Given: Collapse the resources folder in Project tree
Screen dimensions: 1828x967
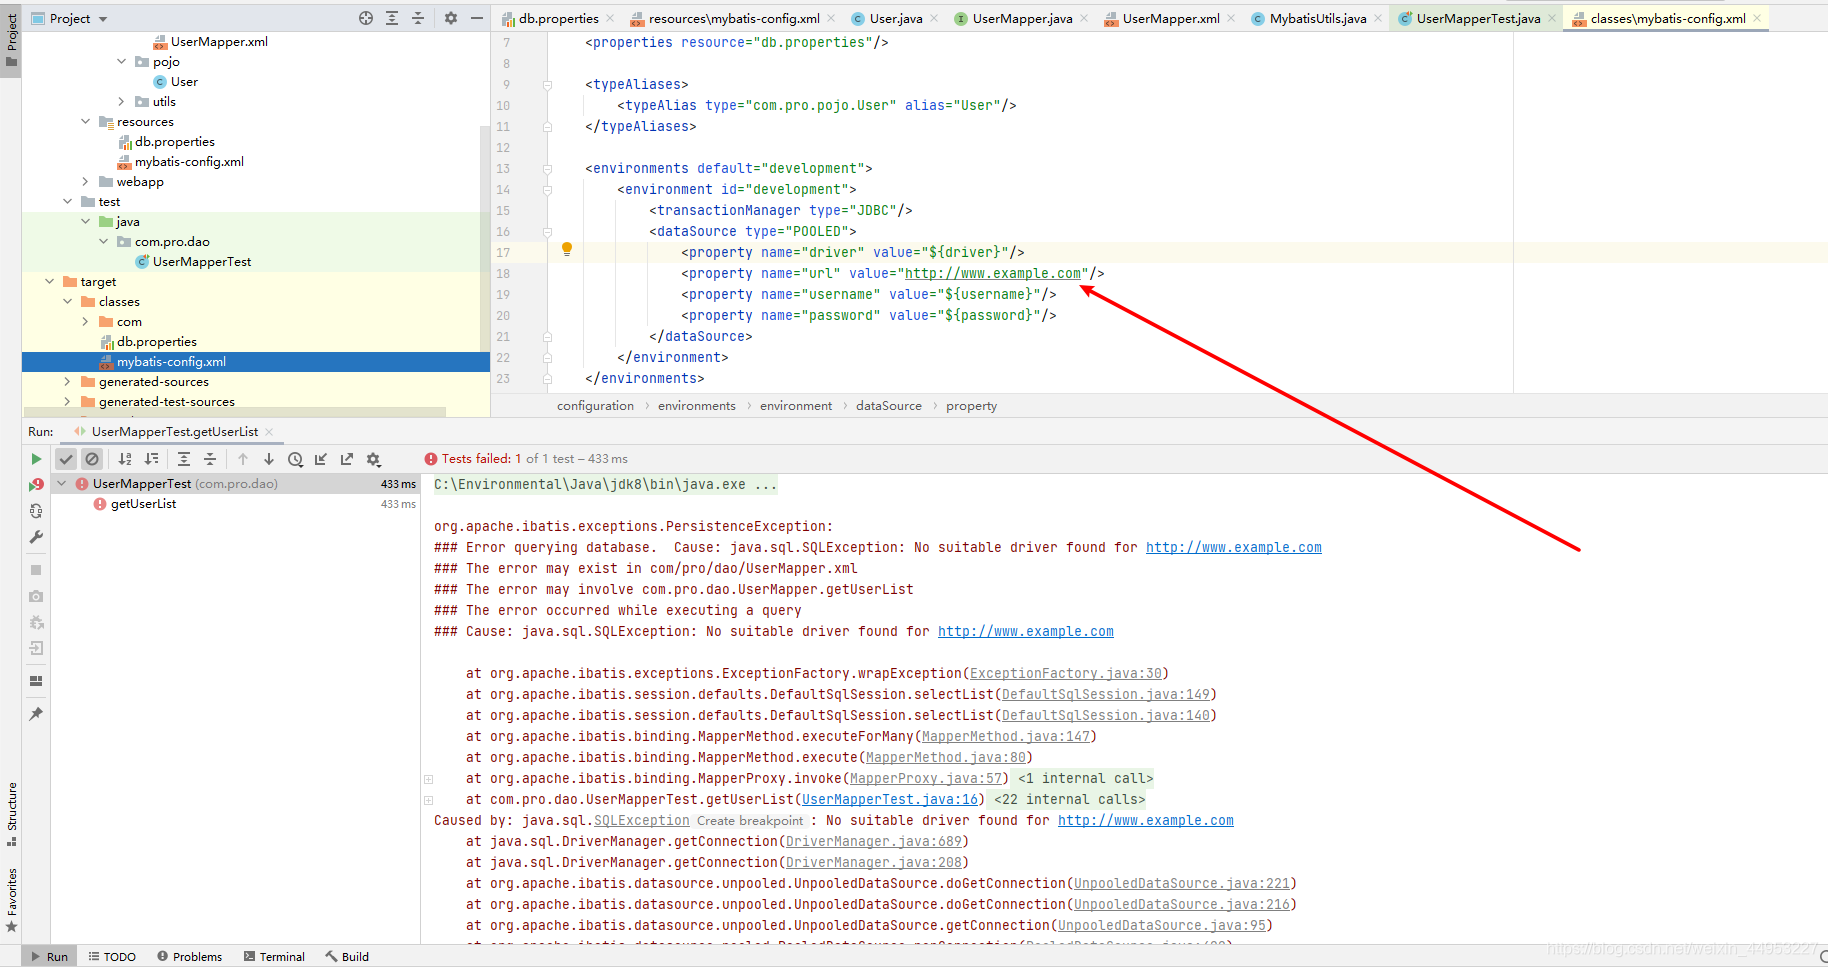Looking at the screenshot, I should click(85, 121).
